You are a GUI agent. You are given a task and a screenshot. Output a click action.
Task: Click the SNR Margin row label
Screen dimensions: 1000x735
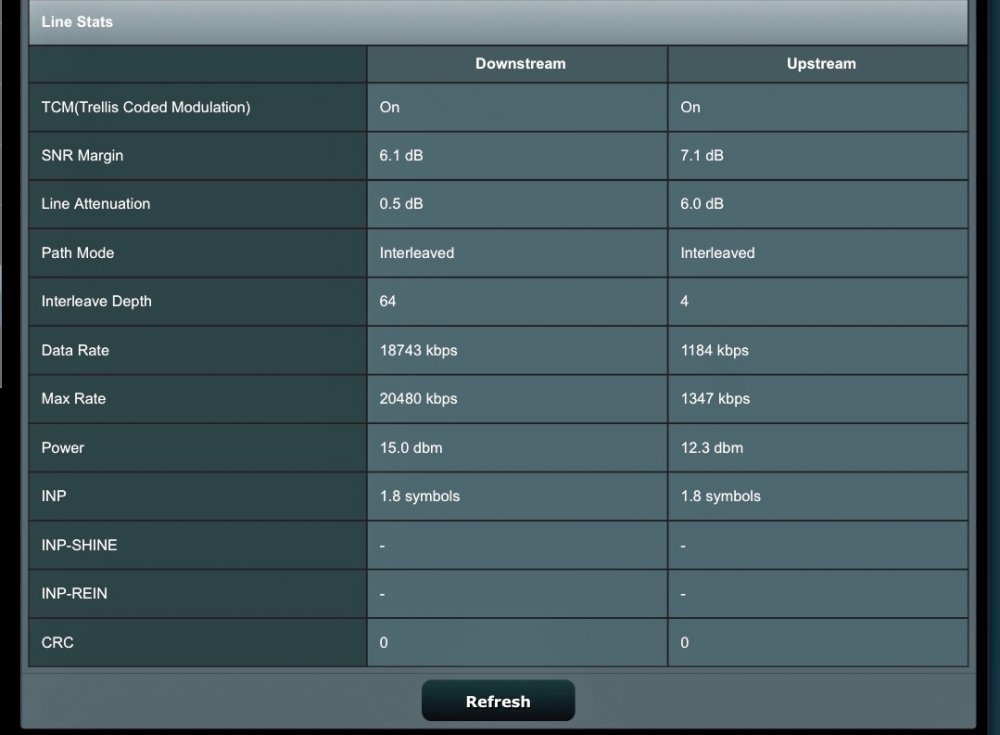tap(82, 156)
